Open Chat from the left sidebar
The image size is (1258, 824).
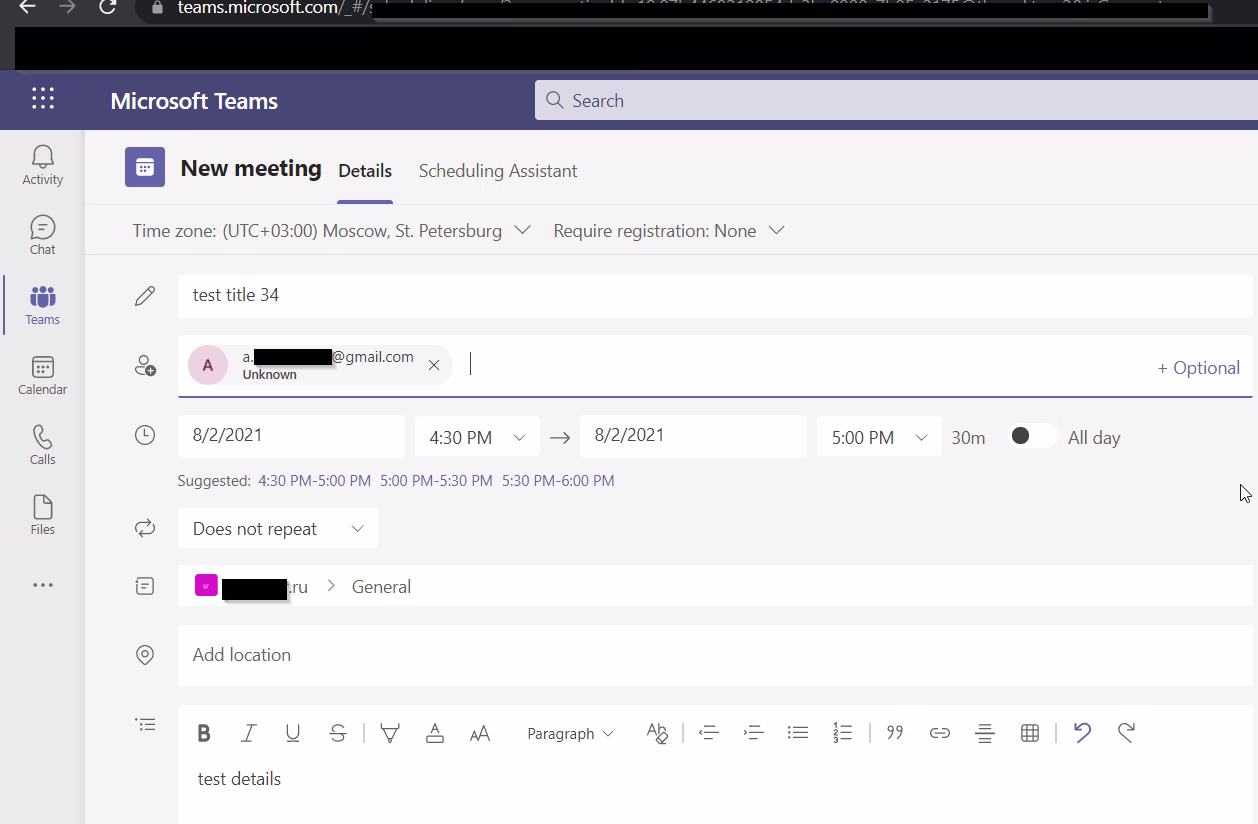click(x=42, y=235)
